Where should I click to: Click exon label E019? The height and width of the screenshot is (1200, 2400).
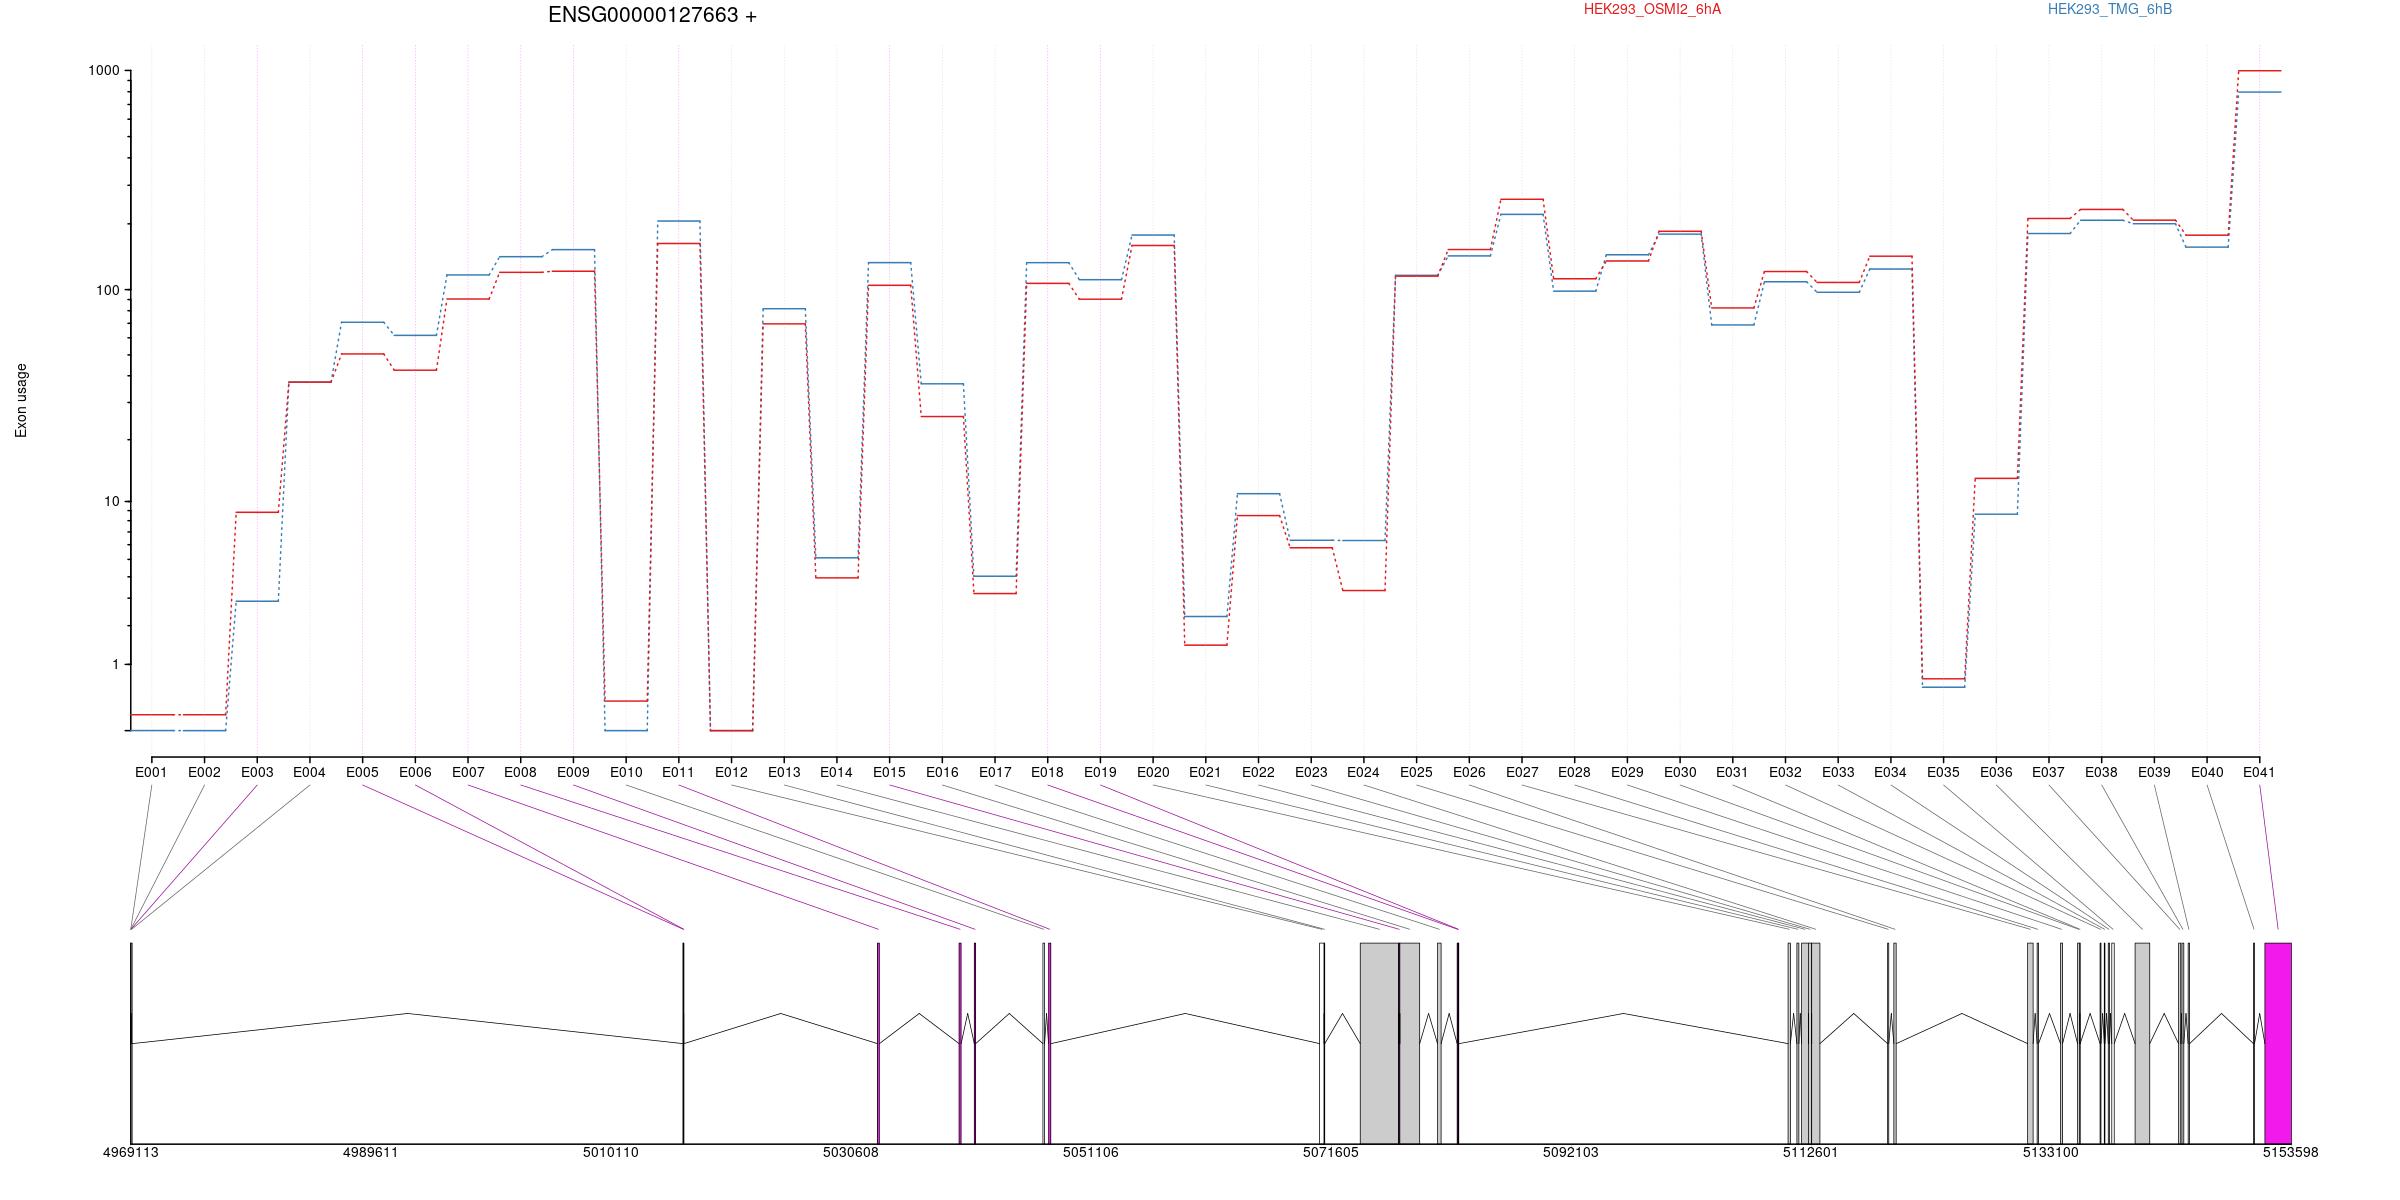tap(1100, 772)
